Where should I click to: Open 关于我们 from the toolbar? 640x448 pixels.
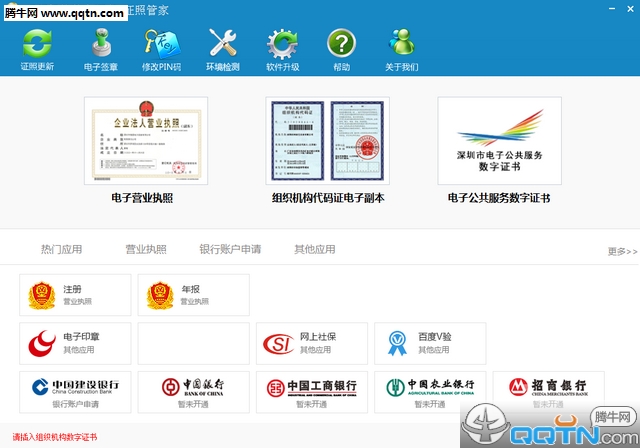[x=402, y=49]
